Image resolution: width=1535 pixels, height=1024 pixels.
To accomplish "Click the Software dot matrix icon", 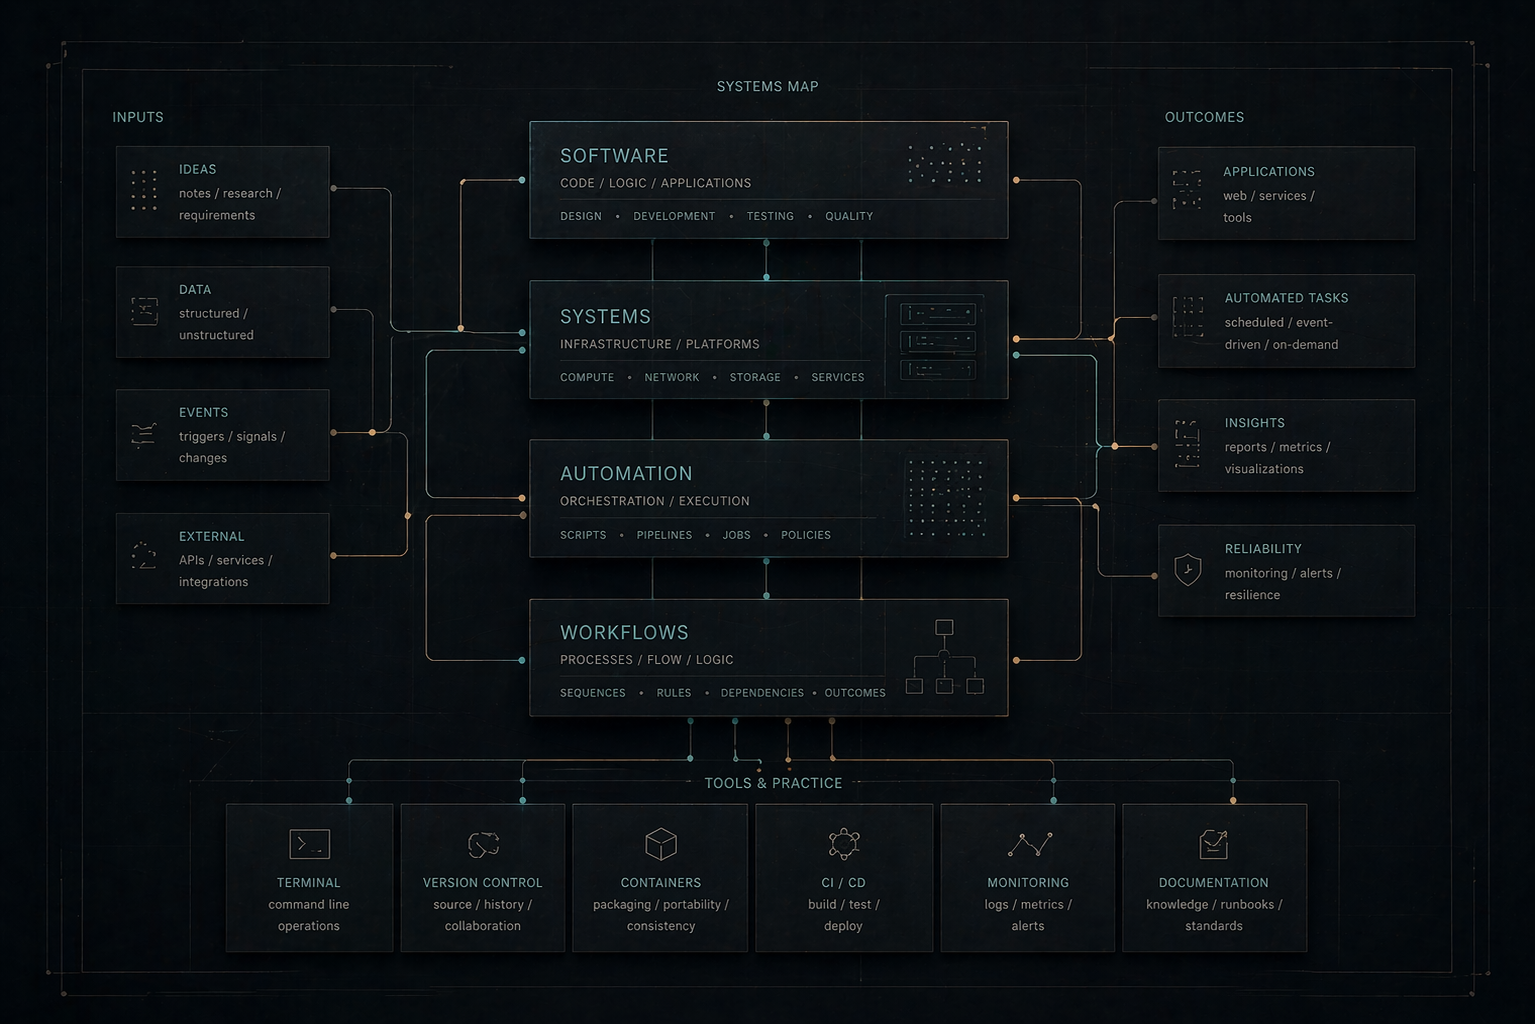I will (945, 163).
